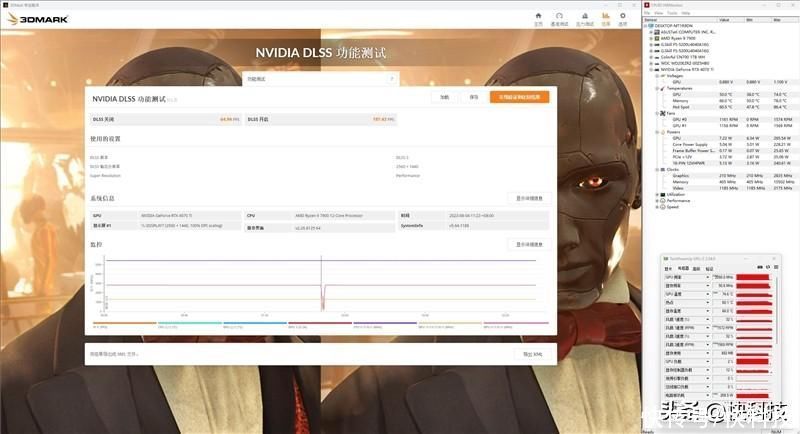Show details button beside 系统信息
The image size is (800, 434).
[530, 198]
